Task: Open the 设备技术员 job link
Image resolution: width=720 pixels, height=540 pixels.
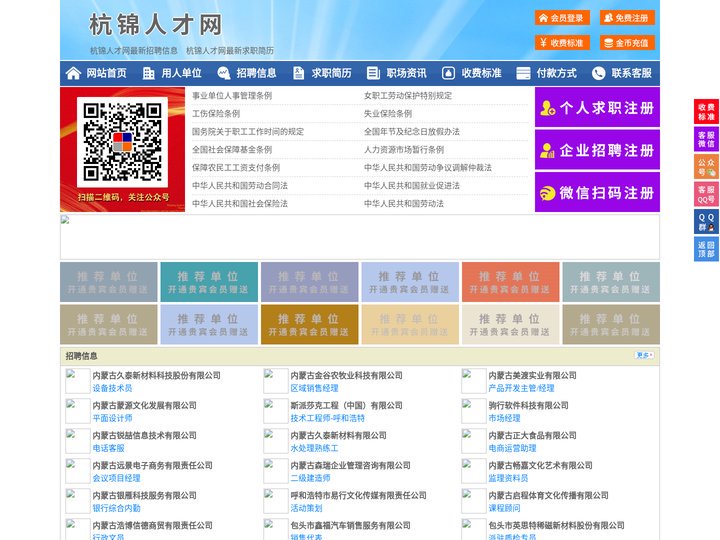Action: (112, 388)
